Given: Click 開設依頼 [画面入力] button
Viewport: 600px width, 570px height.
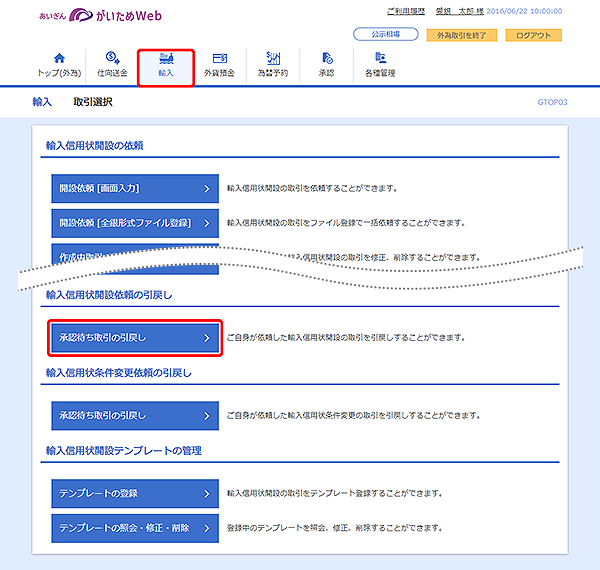Looking at the screenshot, I should 135,189.
